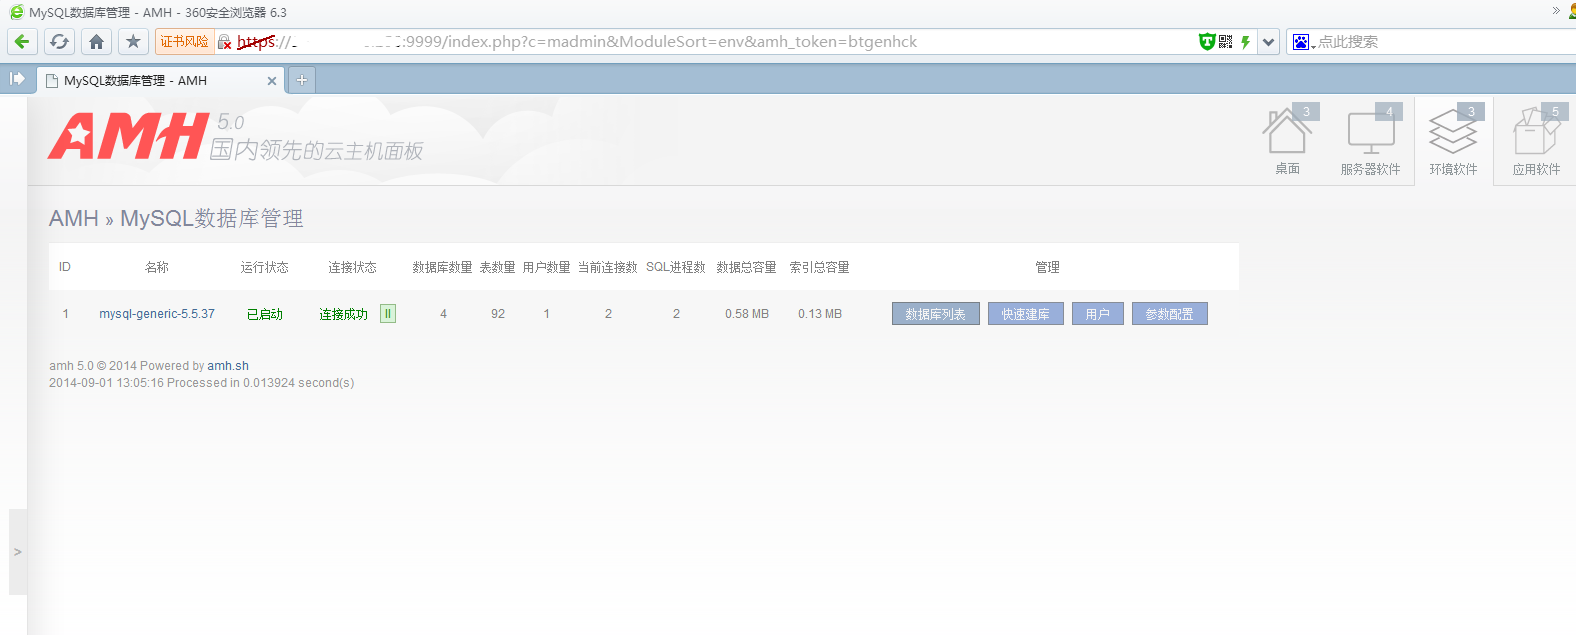
Task: Open mysql-generic-5.5.37 link
Action: 157,314
